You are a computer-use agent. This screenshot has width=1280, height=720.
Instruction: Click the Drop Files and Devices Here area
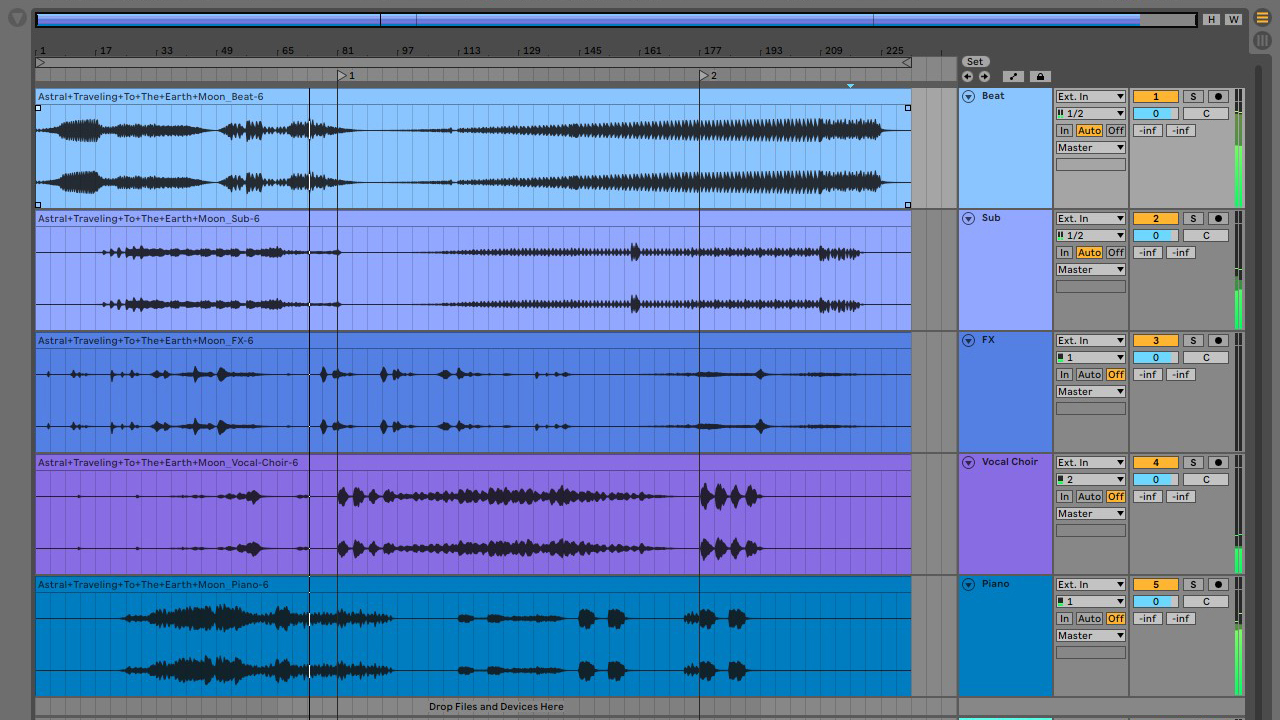(x=496, y=706)
